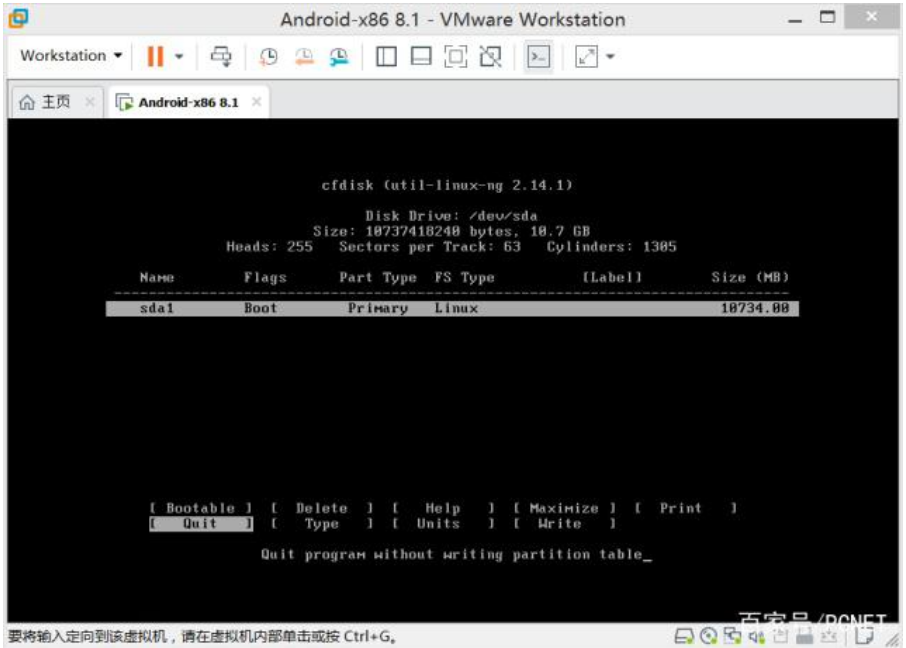Click the stretch guest display icon

pyautogui.click(x=586, y=56)
